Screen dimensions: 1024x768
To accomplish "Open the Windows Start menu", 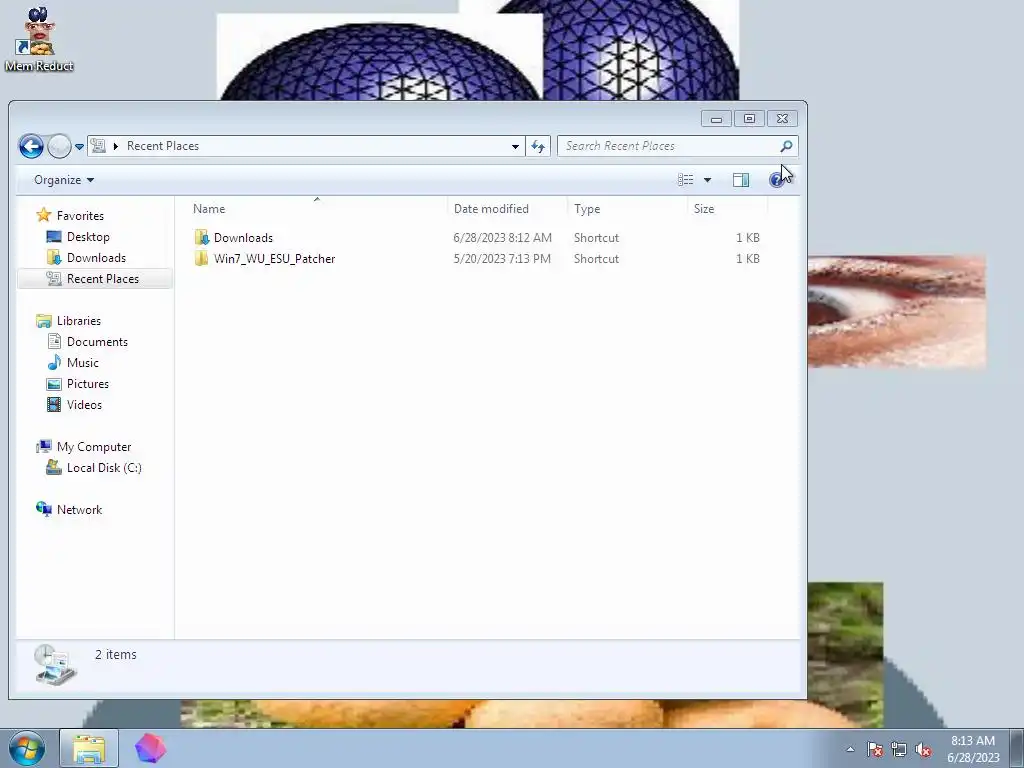I will 26,748.
